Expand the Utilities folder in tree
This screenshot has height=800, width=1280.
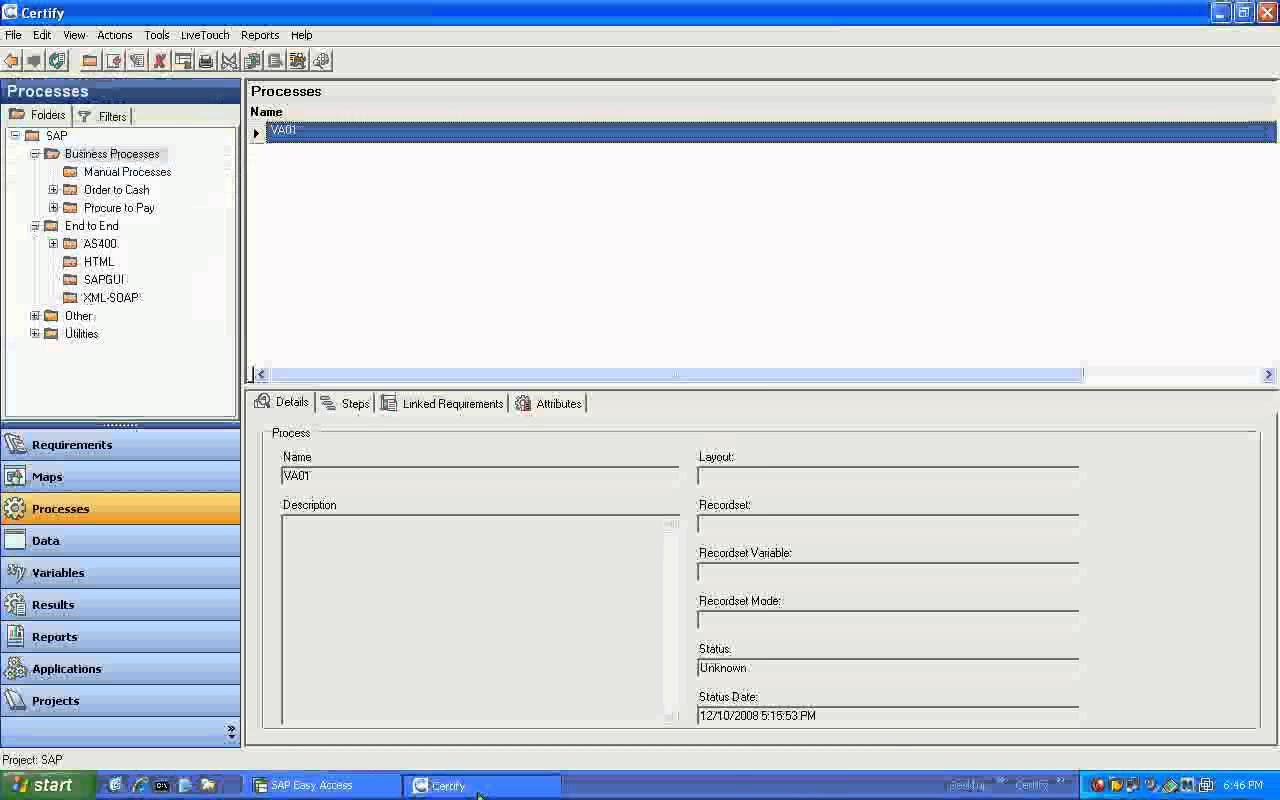click(x=35, y=334)
